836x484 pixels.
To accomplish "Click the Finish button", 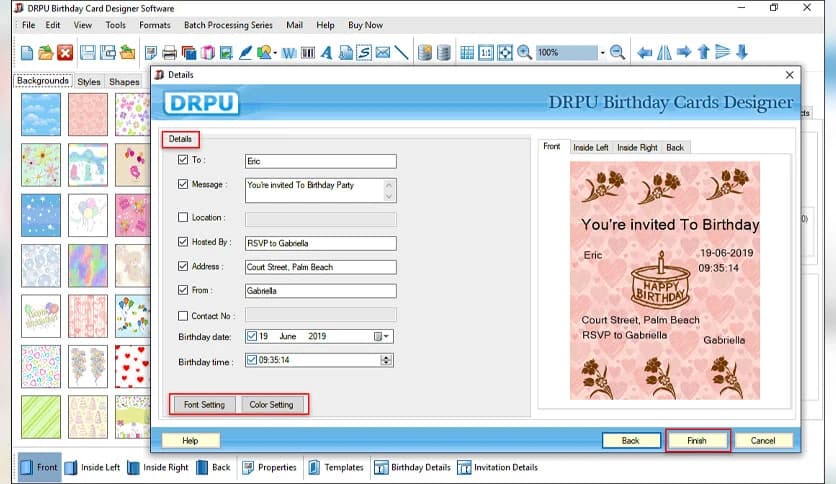I will click(x=697, y=441).
